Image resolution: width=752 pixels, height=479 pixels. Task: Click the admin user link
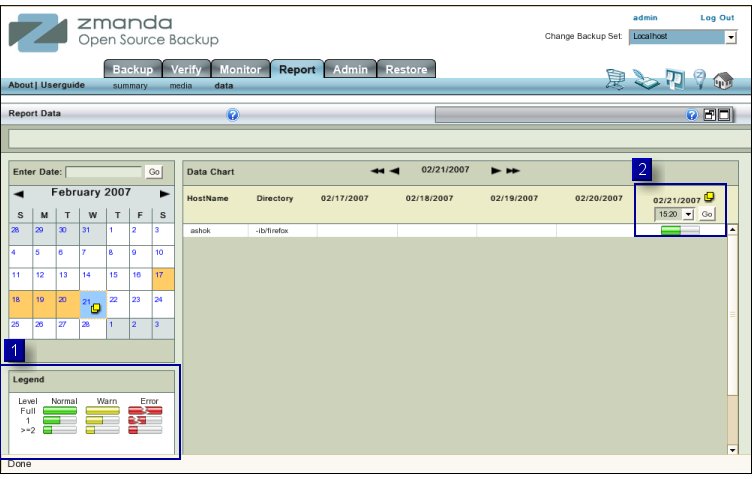tap(645, 18)
